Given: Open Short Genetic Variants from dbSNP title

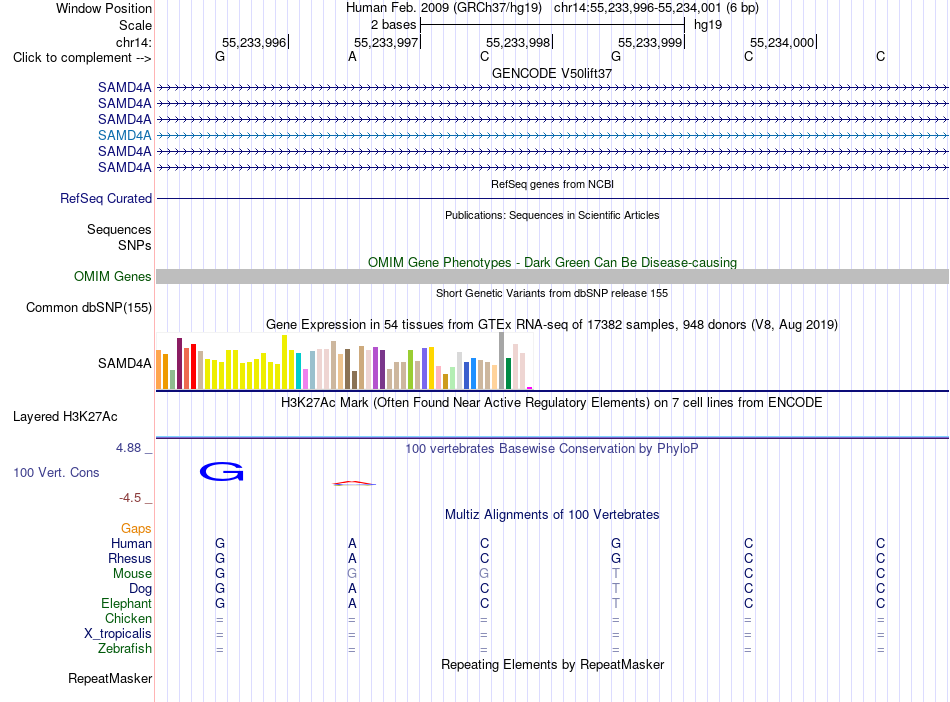Looking at the screenshot, I should [552, 293].
